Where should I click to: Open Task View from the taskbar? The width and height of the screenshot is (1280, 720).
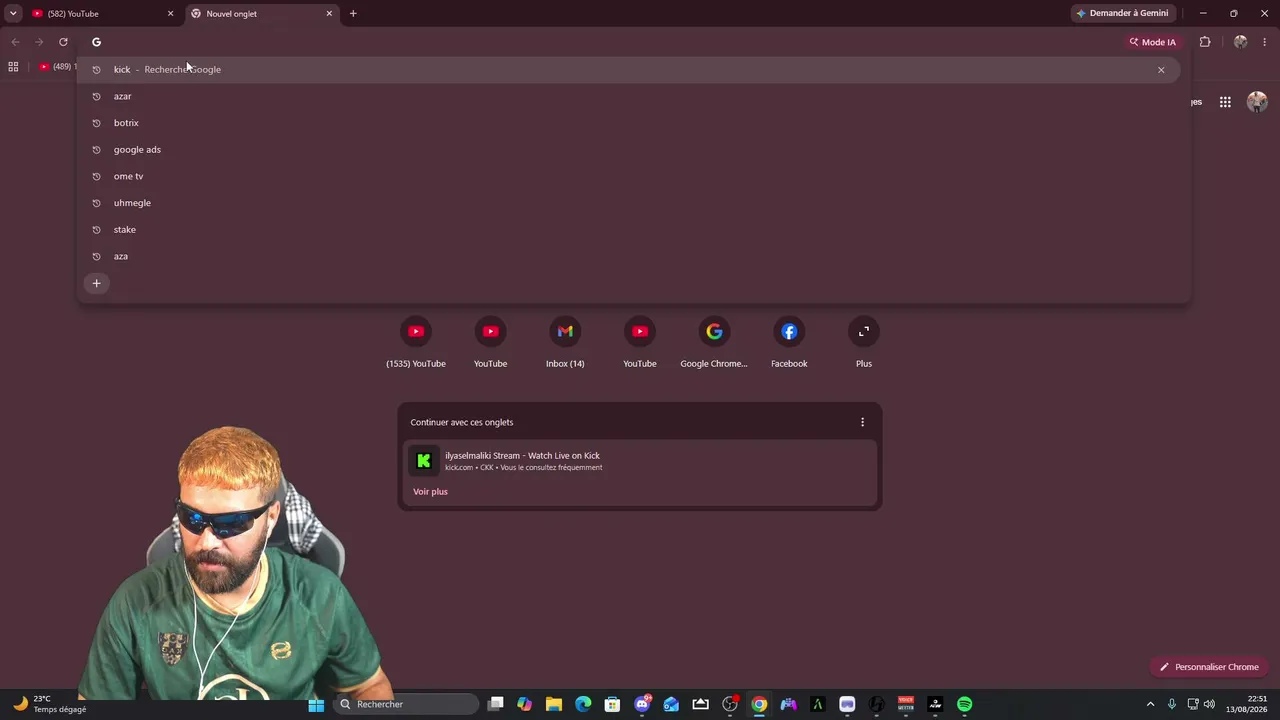point(495,705)
